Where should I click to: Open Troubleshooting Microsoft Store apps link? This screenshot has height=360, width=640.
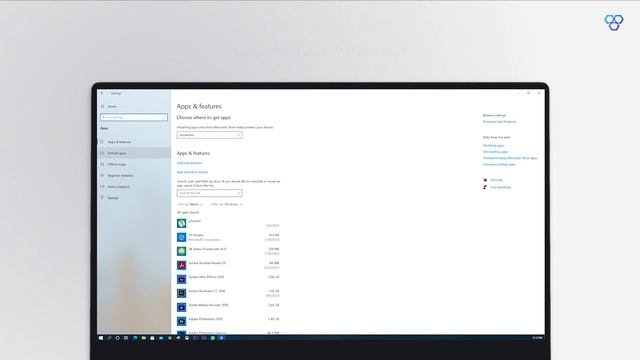coord(510,158)
